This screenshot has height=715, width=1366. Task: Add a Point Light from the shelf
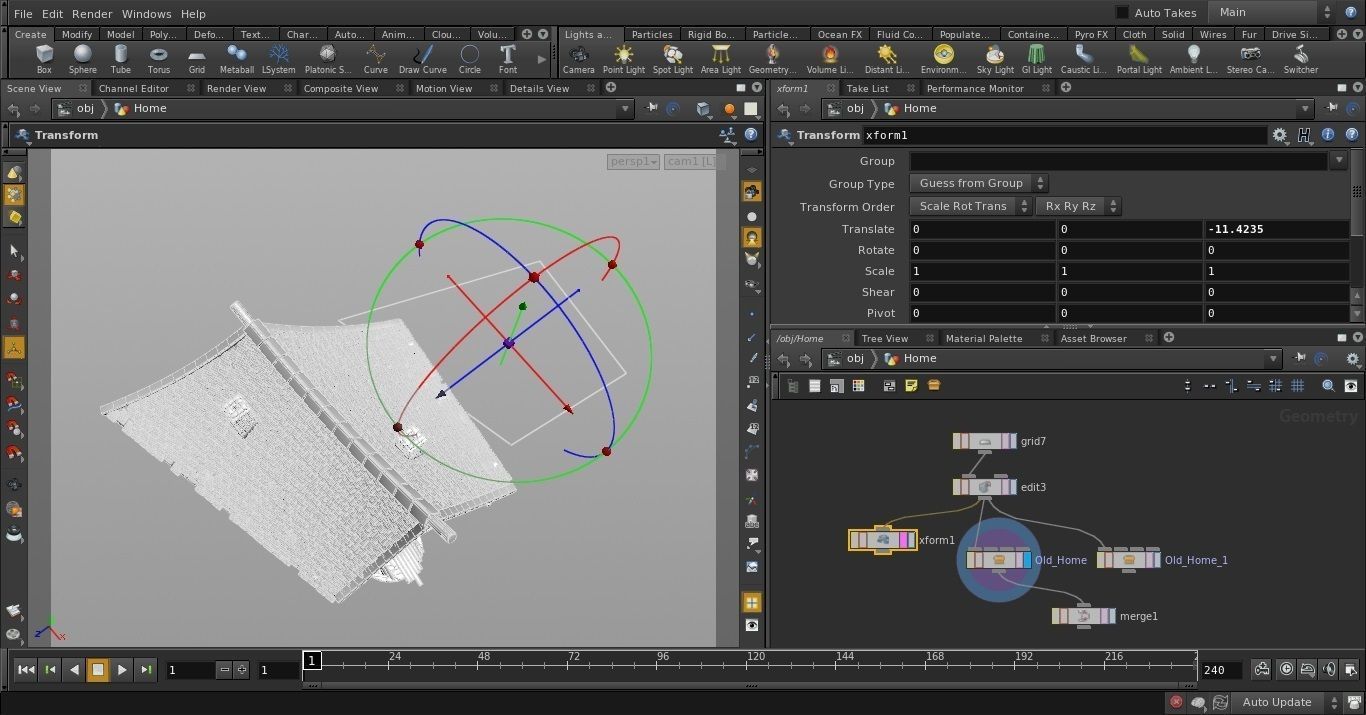tap(623, 58)
